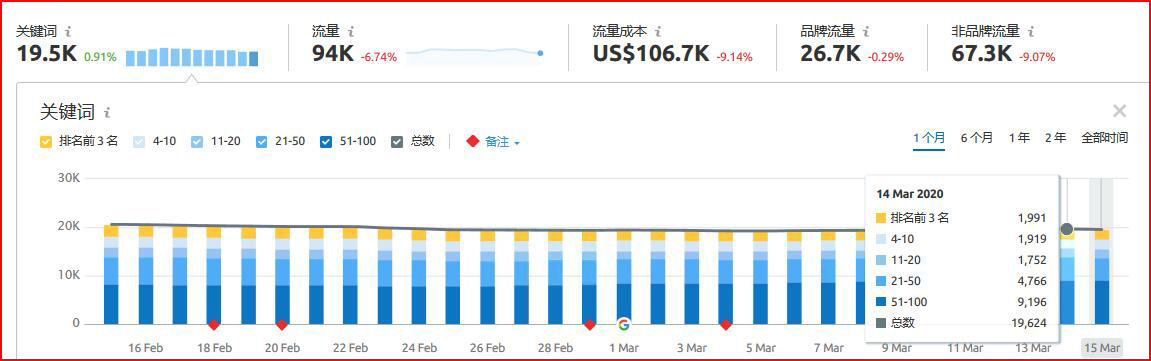Click the US$106.7K traffic cost value
The height and width of the screenshot is (361, 1151).
651,54
